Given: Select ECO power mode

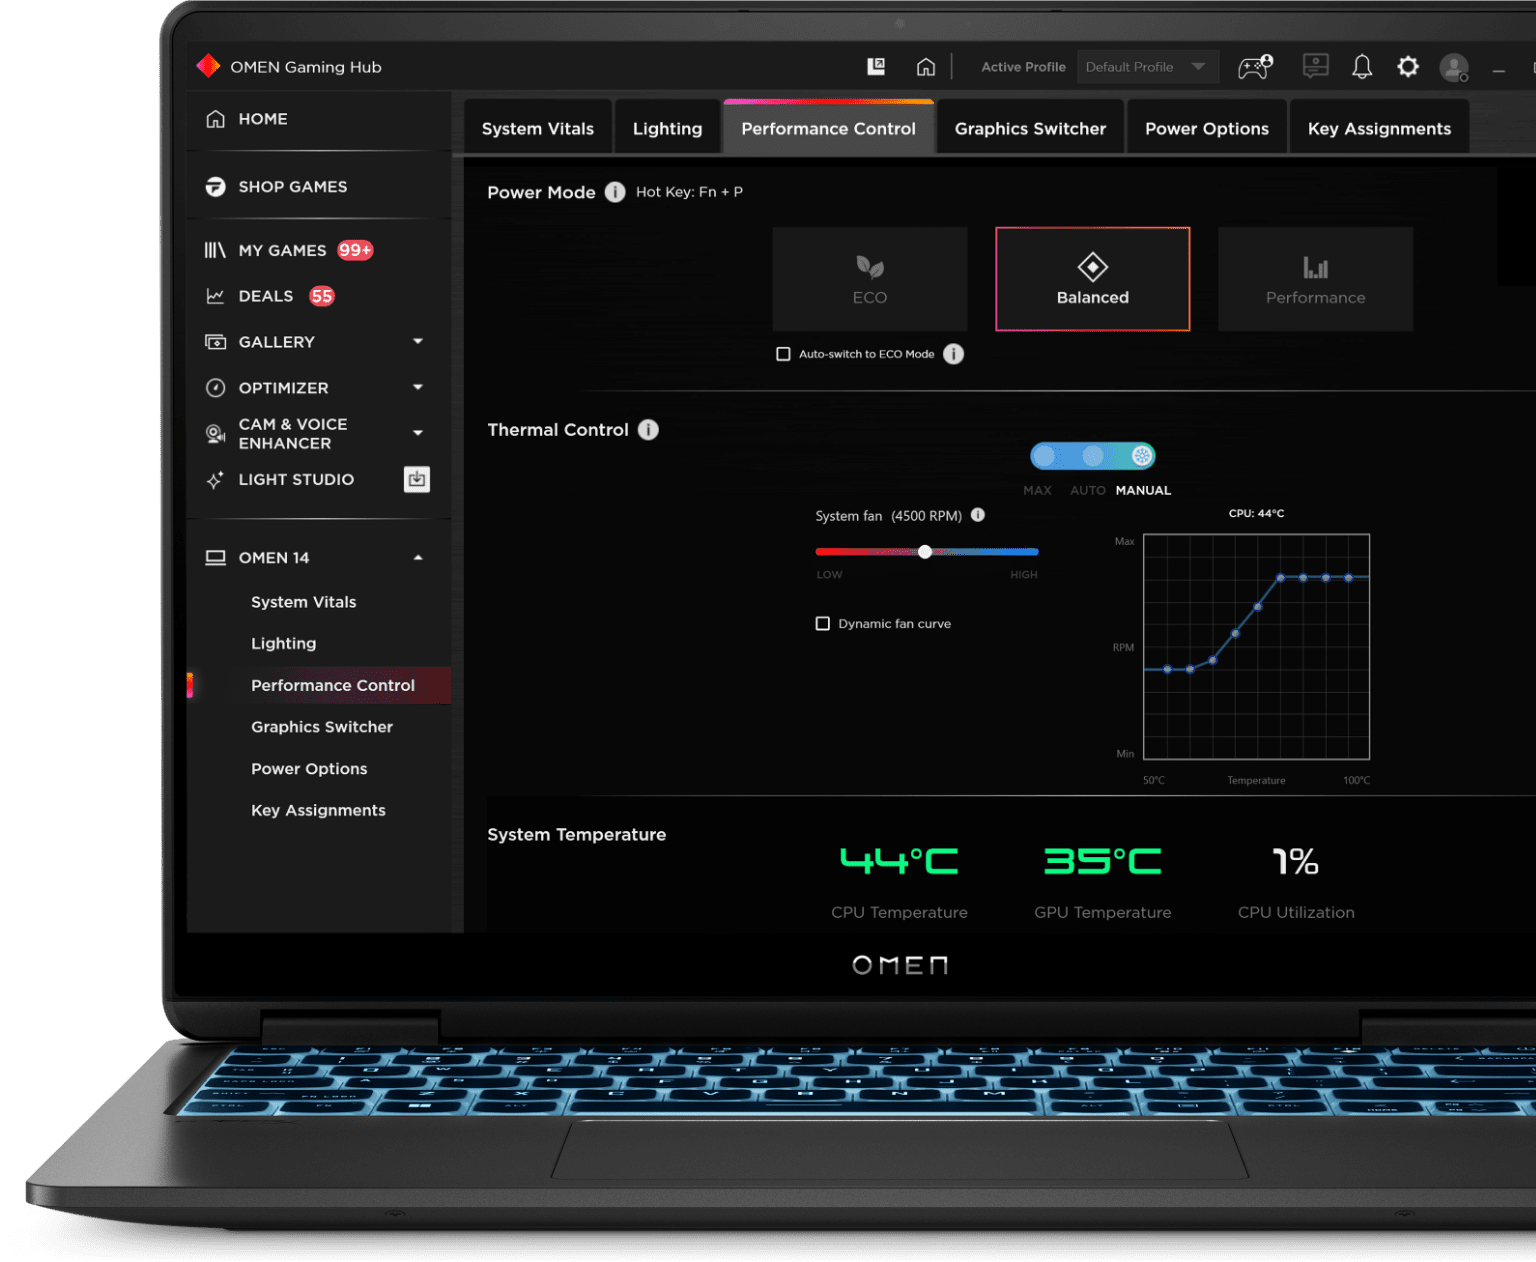Looking at the screenshot, I should tap(870, 279).
